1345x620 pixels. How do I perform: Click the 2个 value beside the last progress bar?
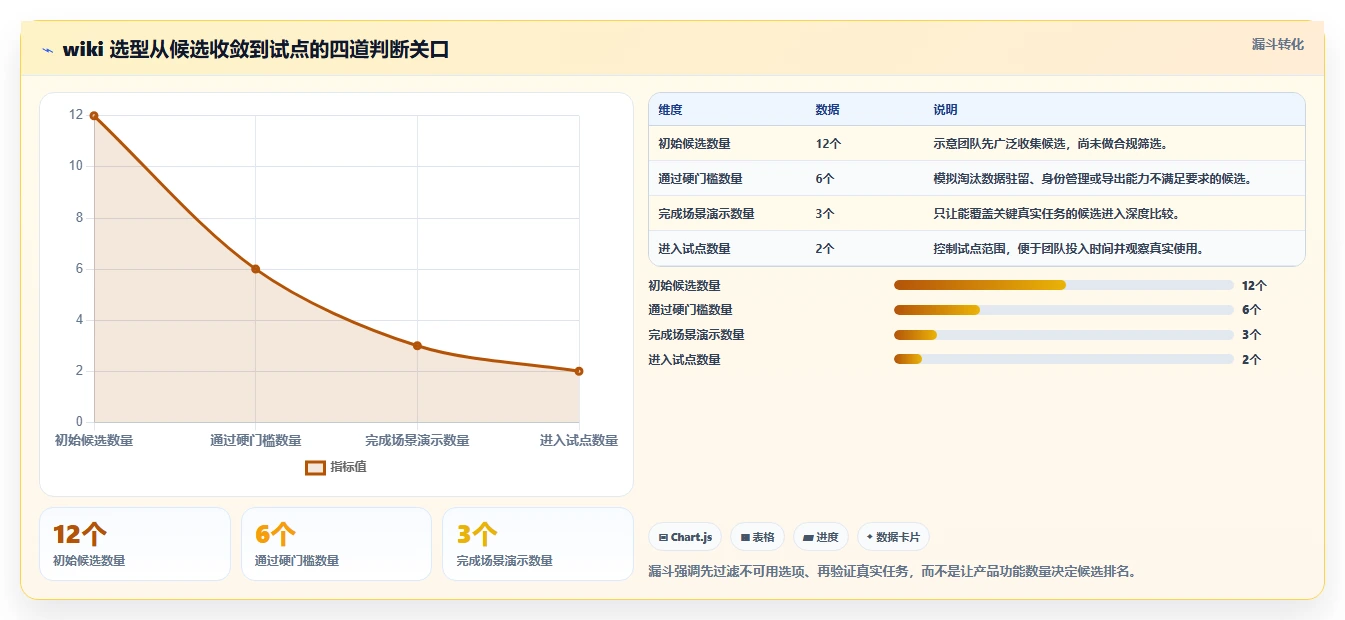(x=1251, y=360)
